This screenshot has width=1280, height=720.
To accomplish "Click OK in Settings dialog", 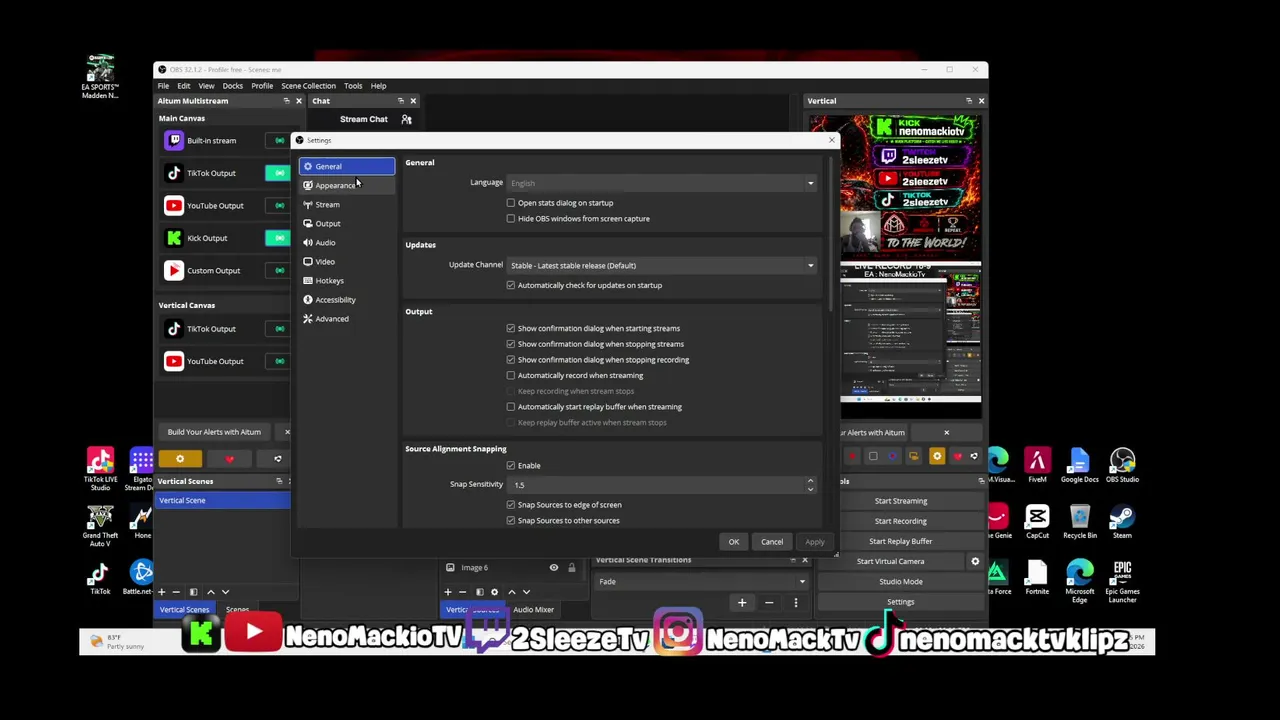I will (x=734, y=542).
